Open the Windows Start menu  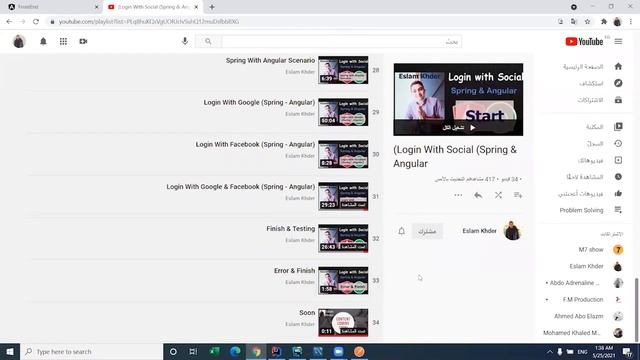pyautogui.click(x=10, y=351)
